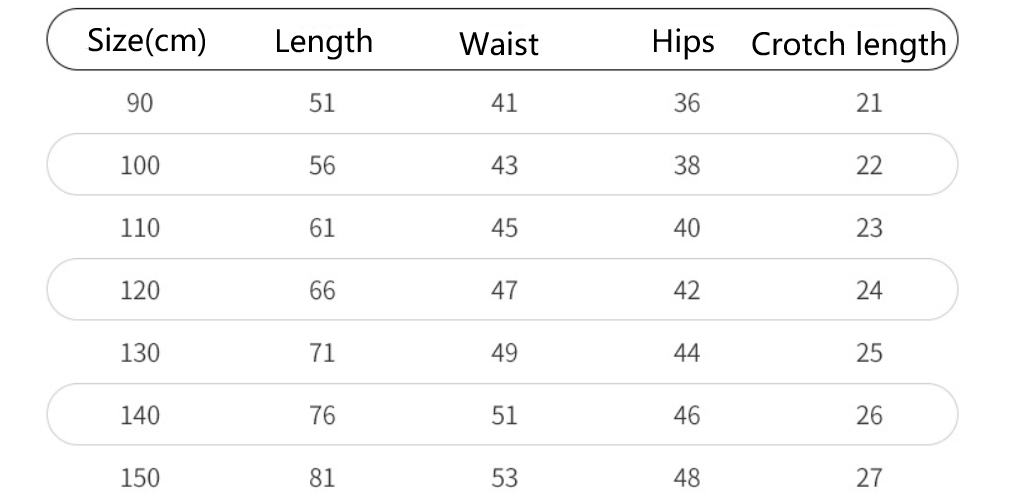Viewport: 1032px width, 500px height.
Task: Select the size 100 row label
Action: (x=140, y=165)
